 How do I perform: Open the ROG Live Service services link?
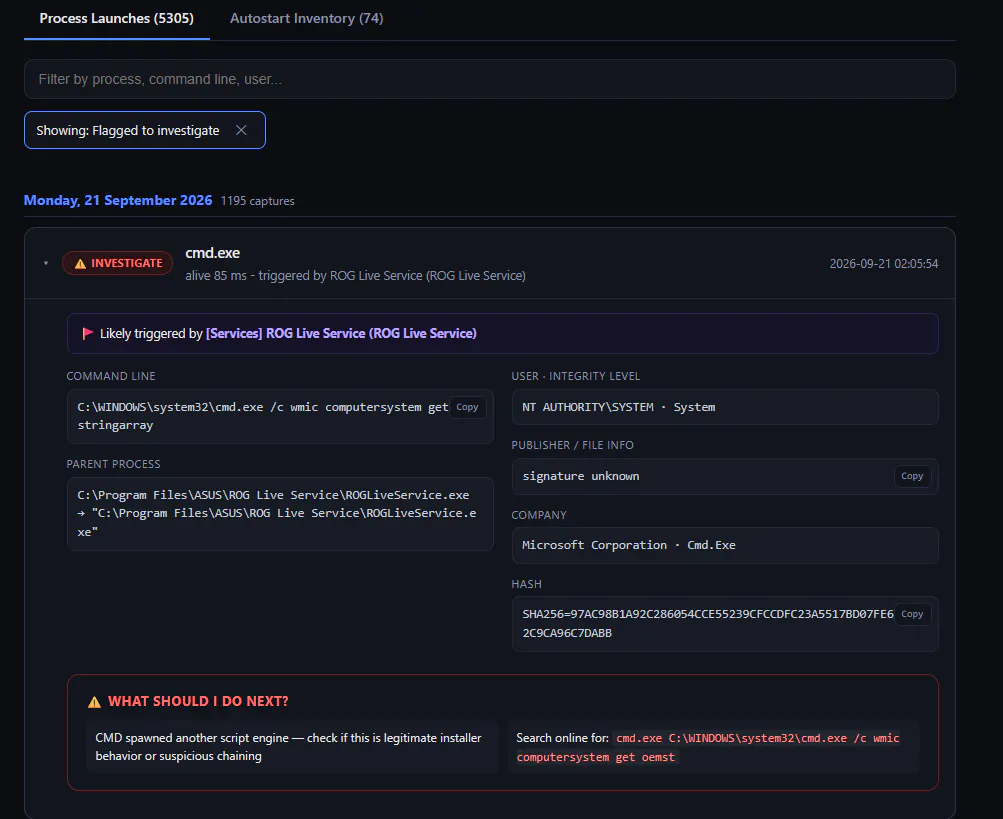coord(341,333)
